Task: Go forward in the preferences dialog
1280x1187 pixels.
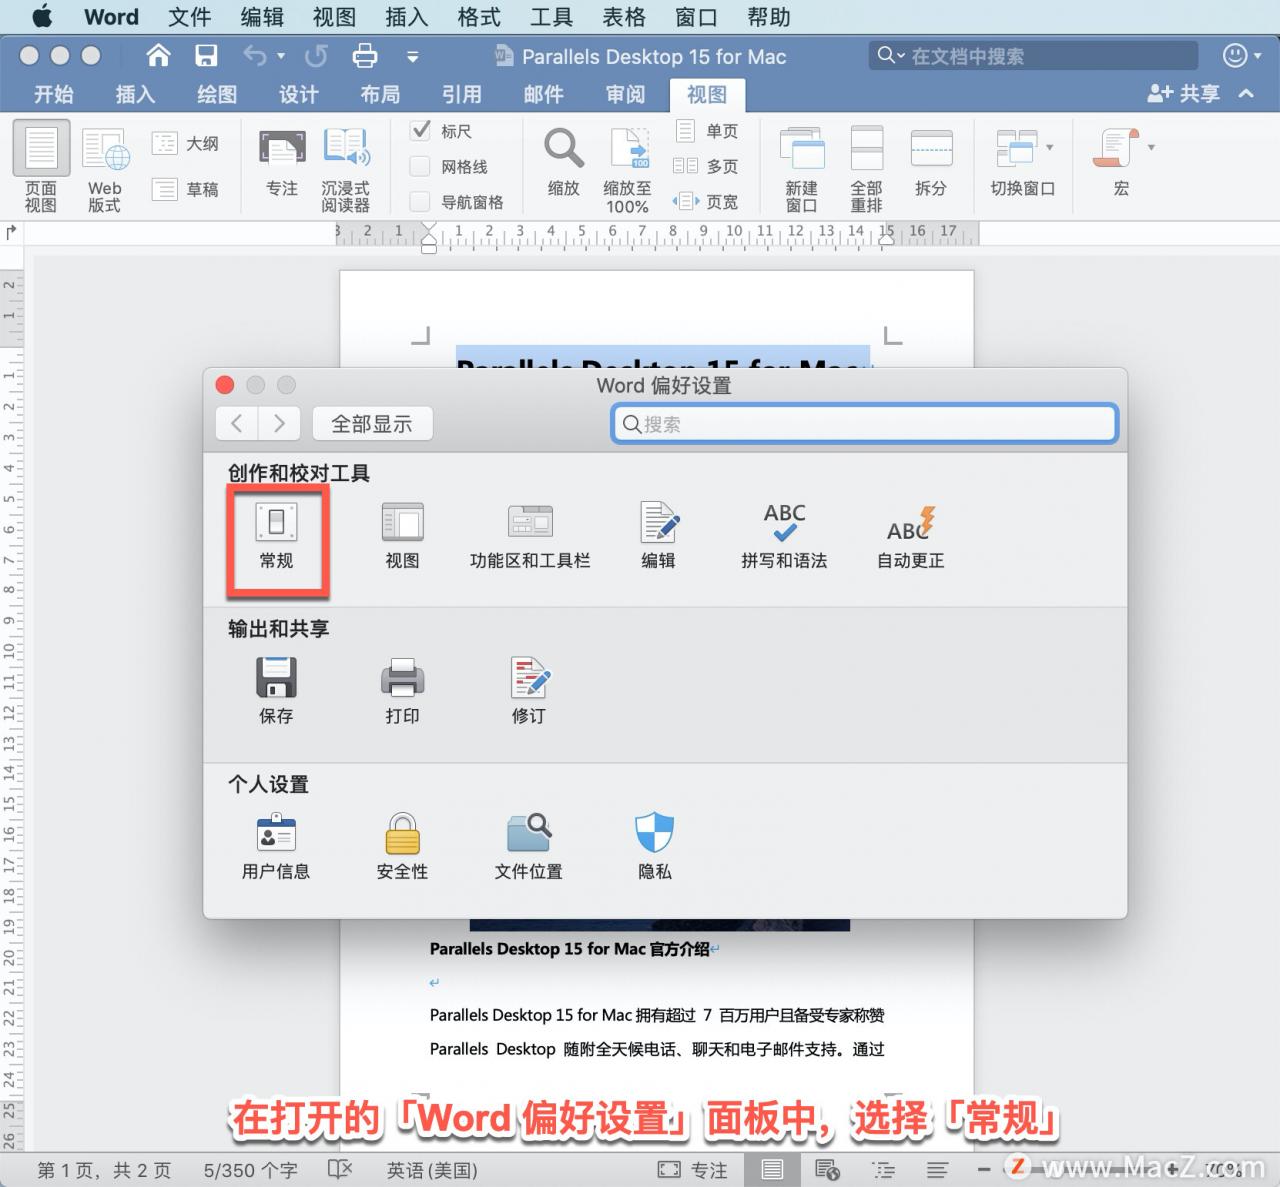Action: (x=279, y=423)
